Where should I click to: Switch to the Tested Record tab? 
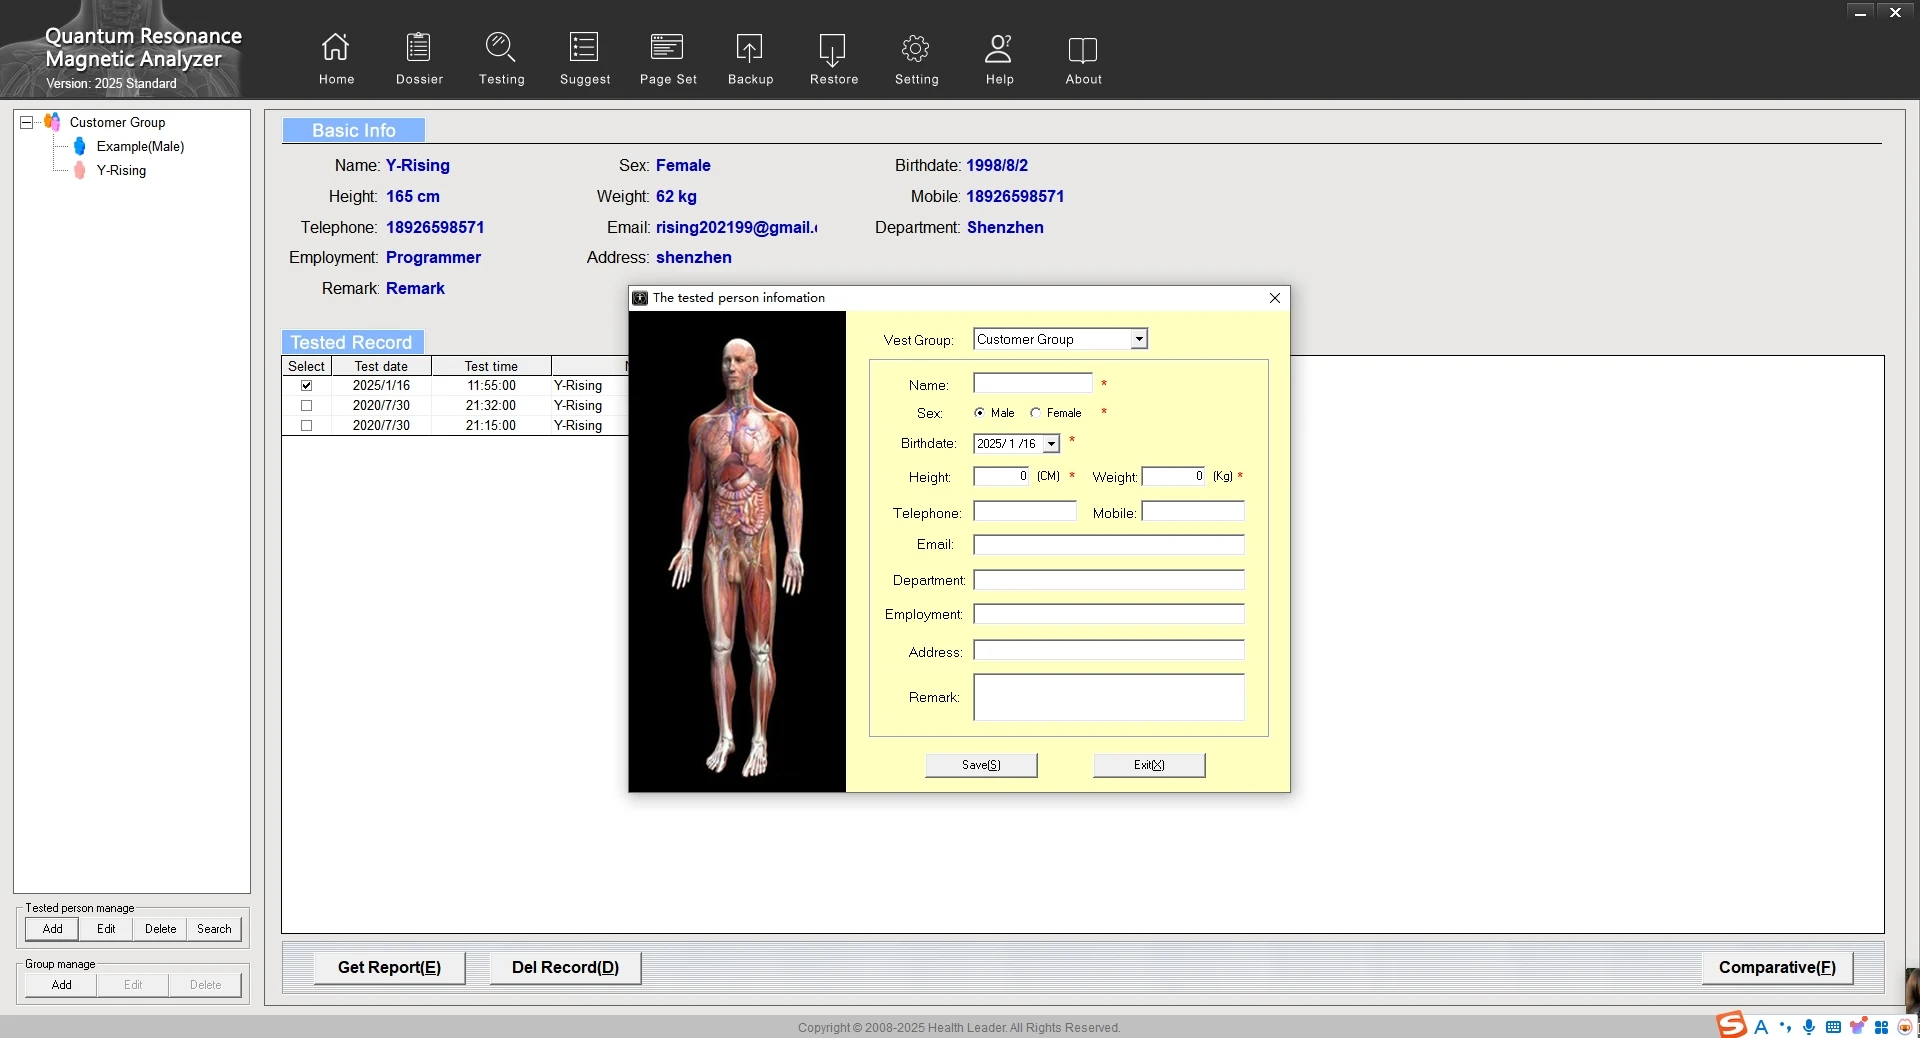pyautogui.click(x=352, y=342)
